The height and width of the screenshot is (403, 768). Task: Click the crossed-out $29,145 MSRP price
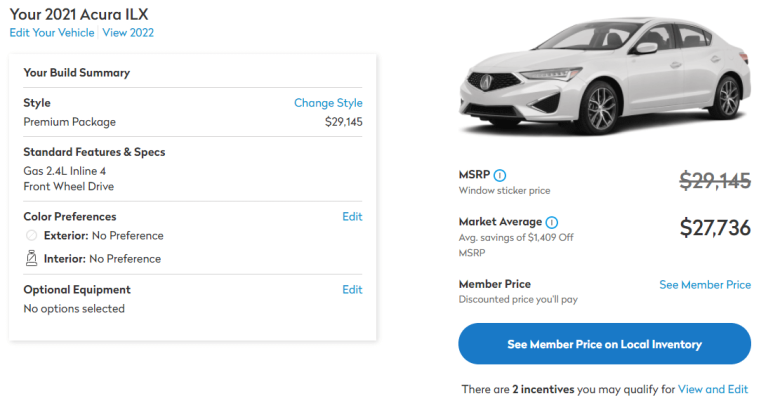click(x=715, y=181)
